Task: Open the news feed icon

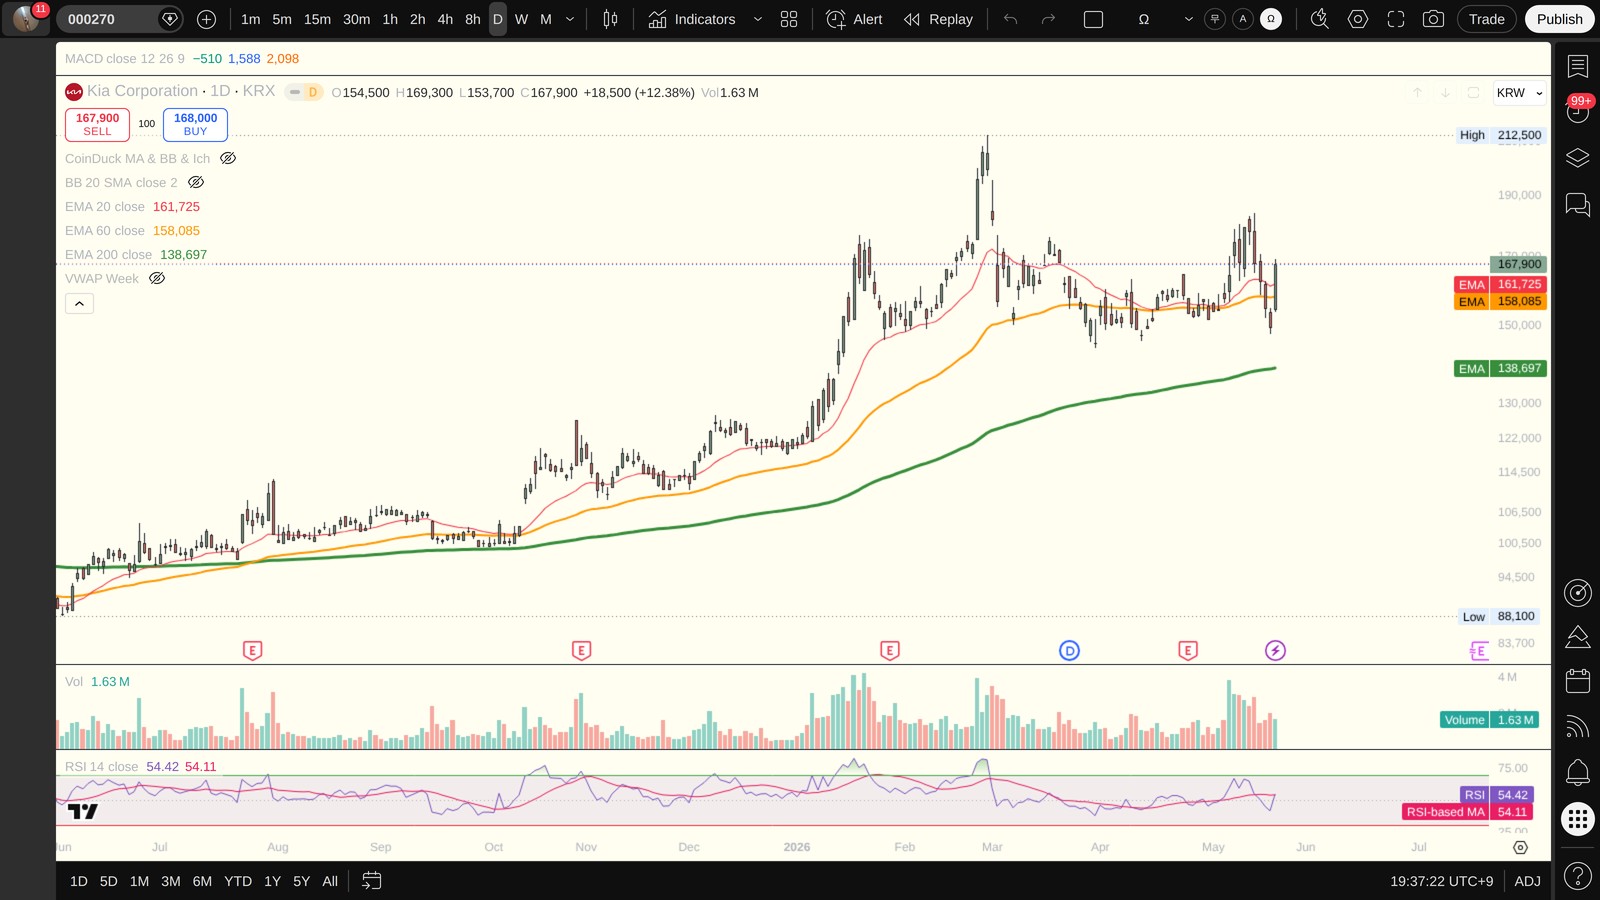Action: (x=1578, y=727)
